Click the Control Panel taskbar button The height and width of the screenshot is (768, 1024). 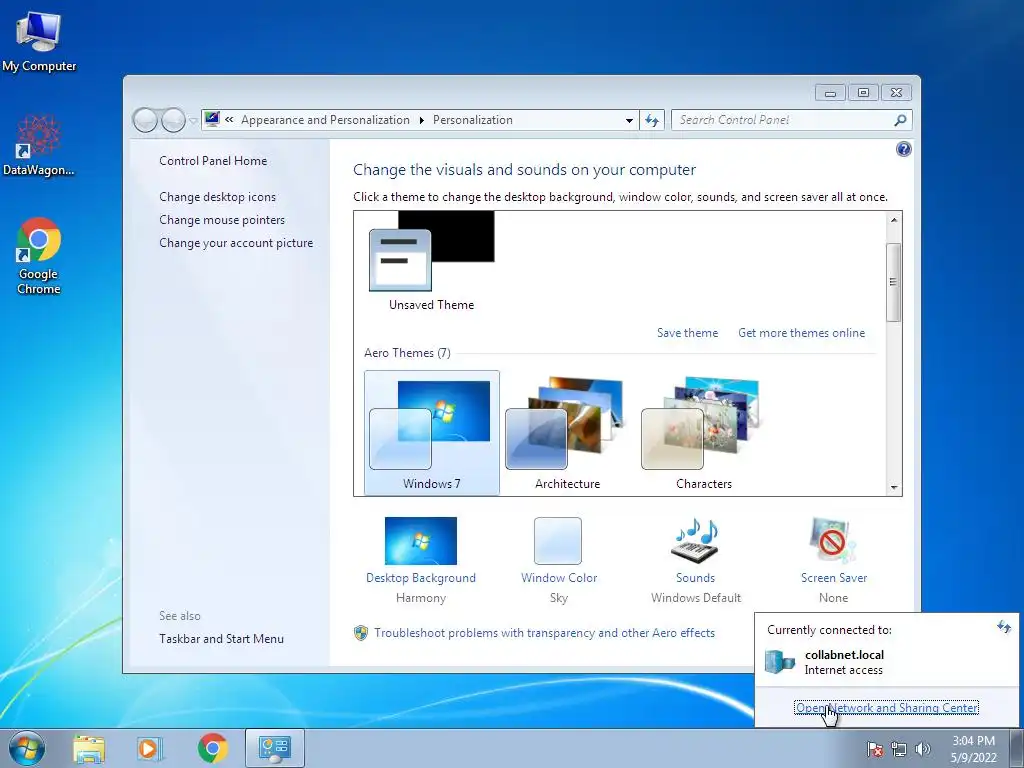[x=274, y=748]
